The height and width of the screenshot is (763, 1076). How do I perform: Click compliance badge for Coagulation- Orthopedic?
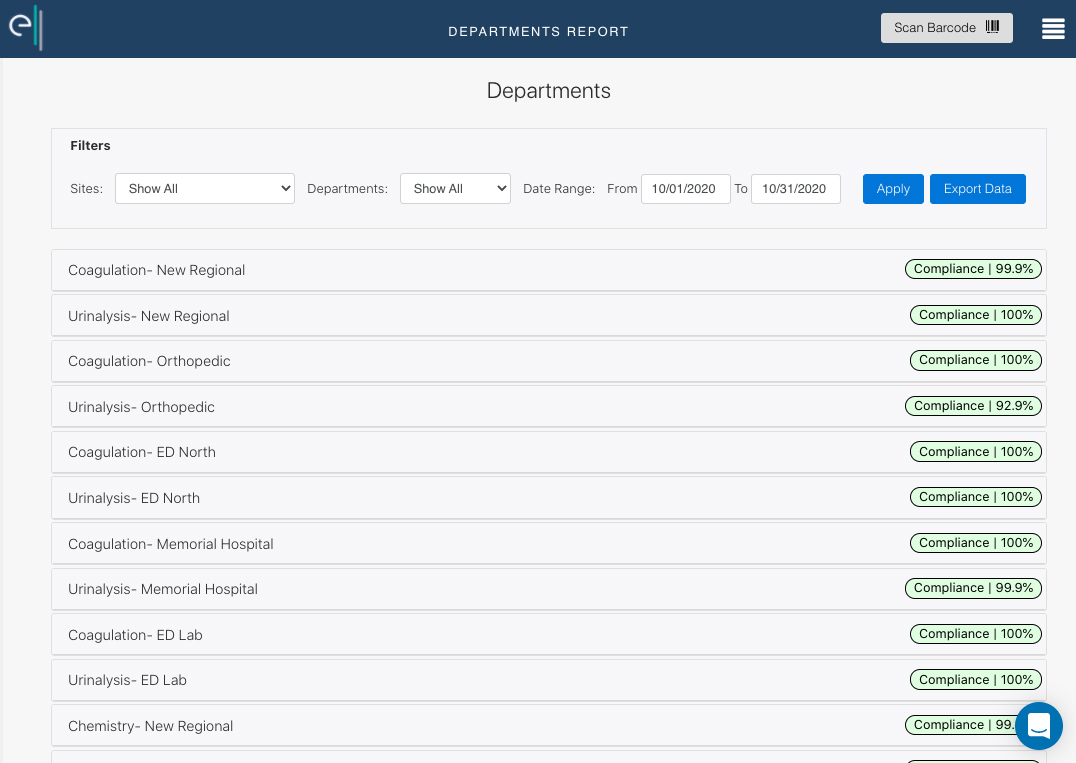point(976,360)
